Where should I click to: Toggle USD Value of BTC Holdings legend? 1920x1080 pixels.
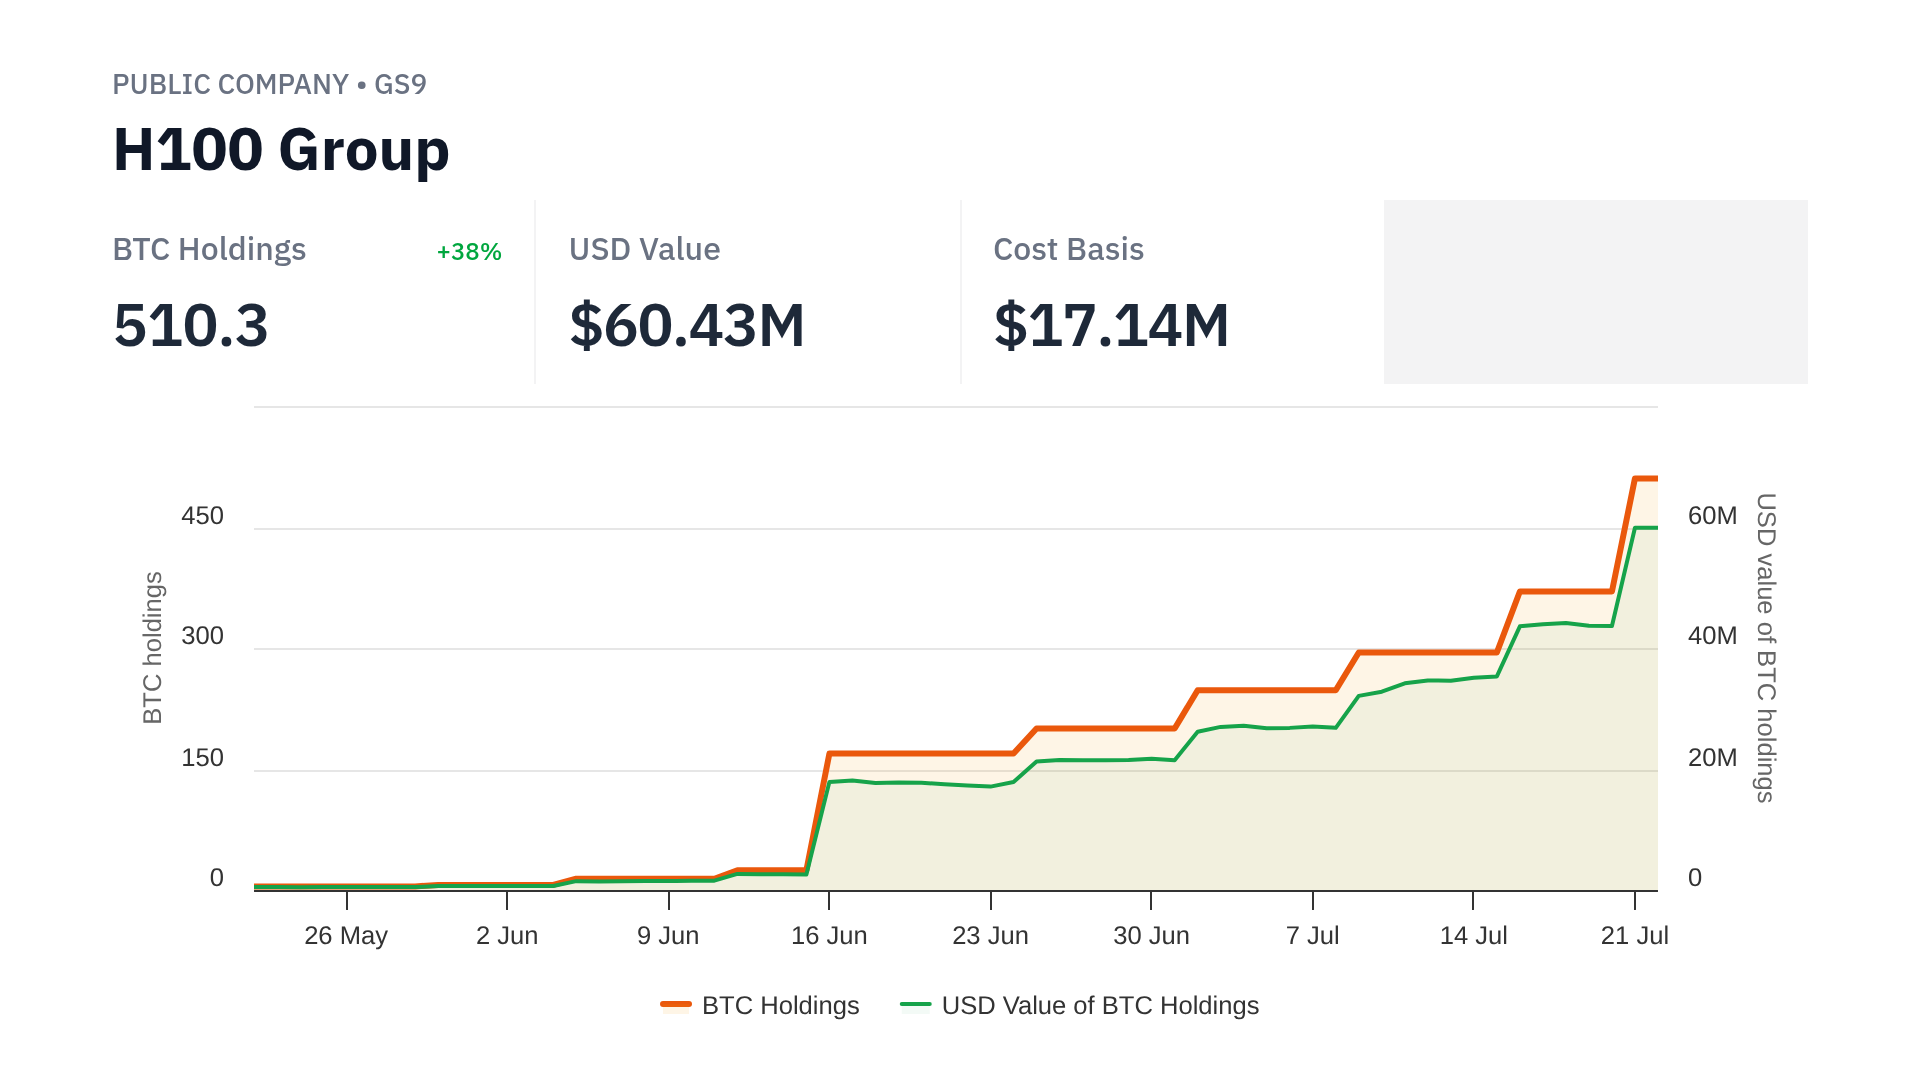pos(1099,1005)
